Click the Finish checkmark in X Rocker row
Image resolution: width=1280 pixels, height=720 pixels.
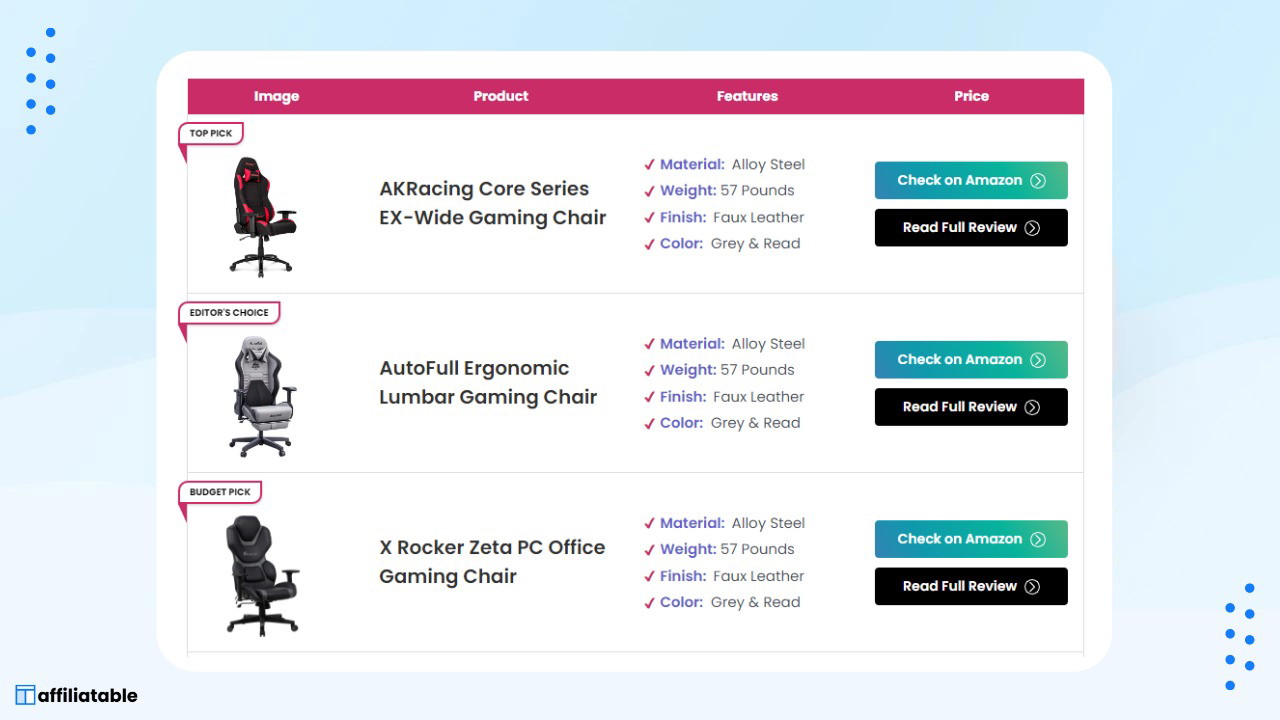[650, 576]
